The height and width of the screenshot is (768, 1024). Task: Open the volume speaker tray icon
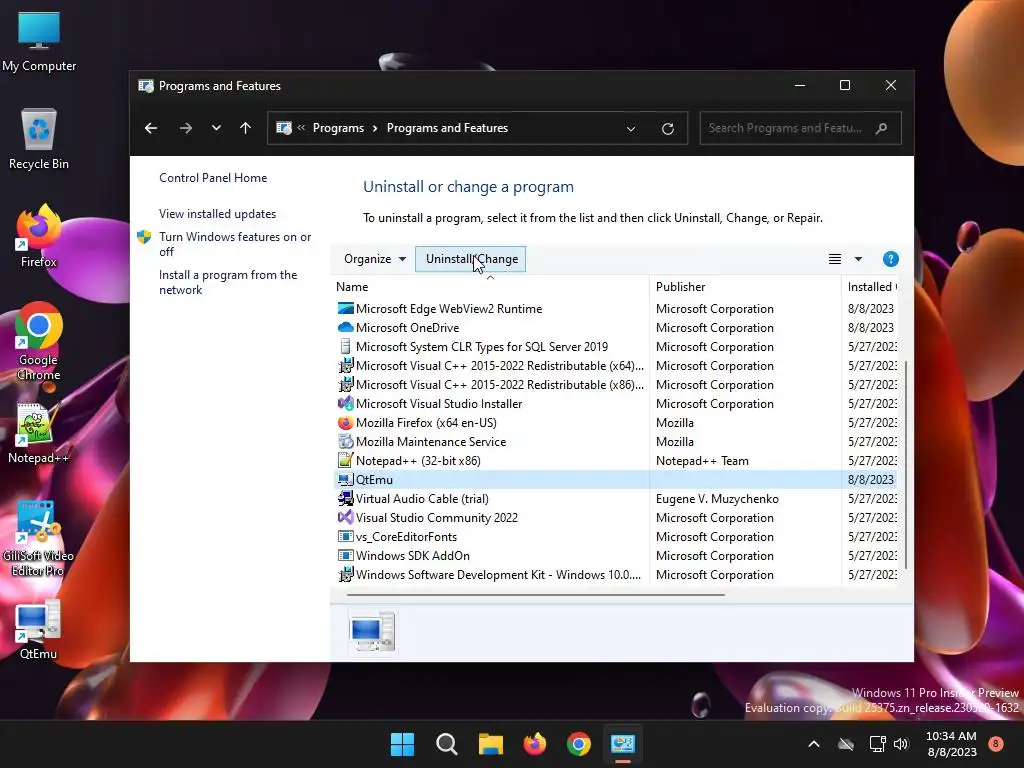[x=901, y=744]
